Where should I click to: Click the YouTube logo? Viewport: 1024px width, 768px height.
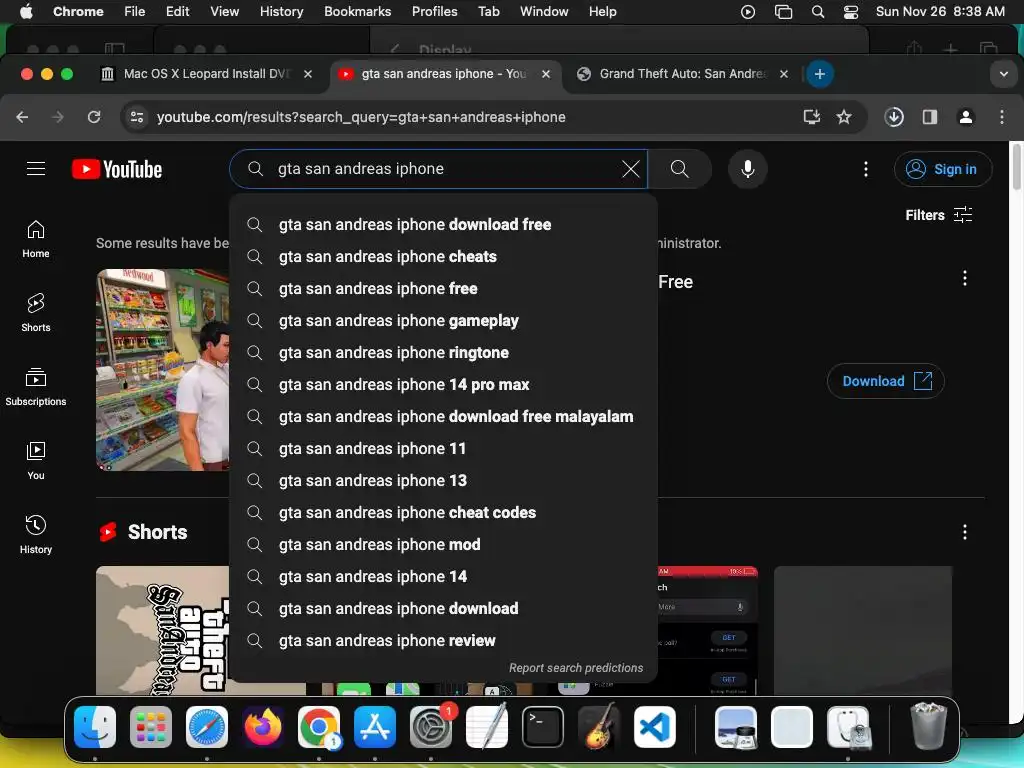pyautogui.click(x=117, y=169)
